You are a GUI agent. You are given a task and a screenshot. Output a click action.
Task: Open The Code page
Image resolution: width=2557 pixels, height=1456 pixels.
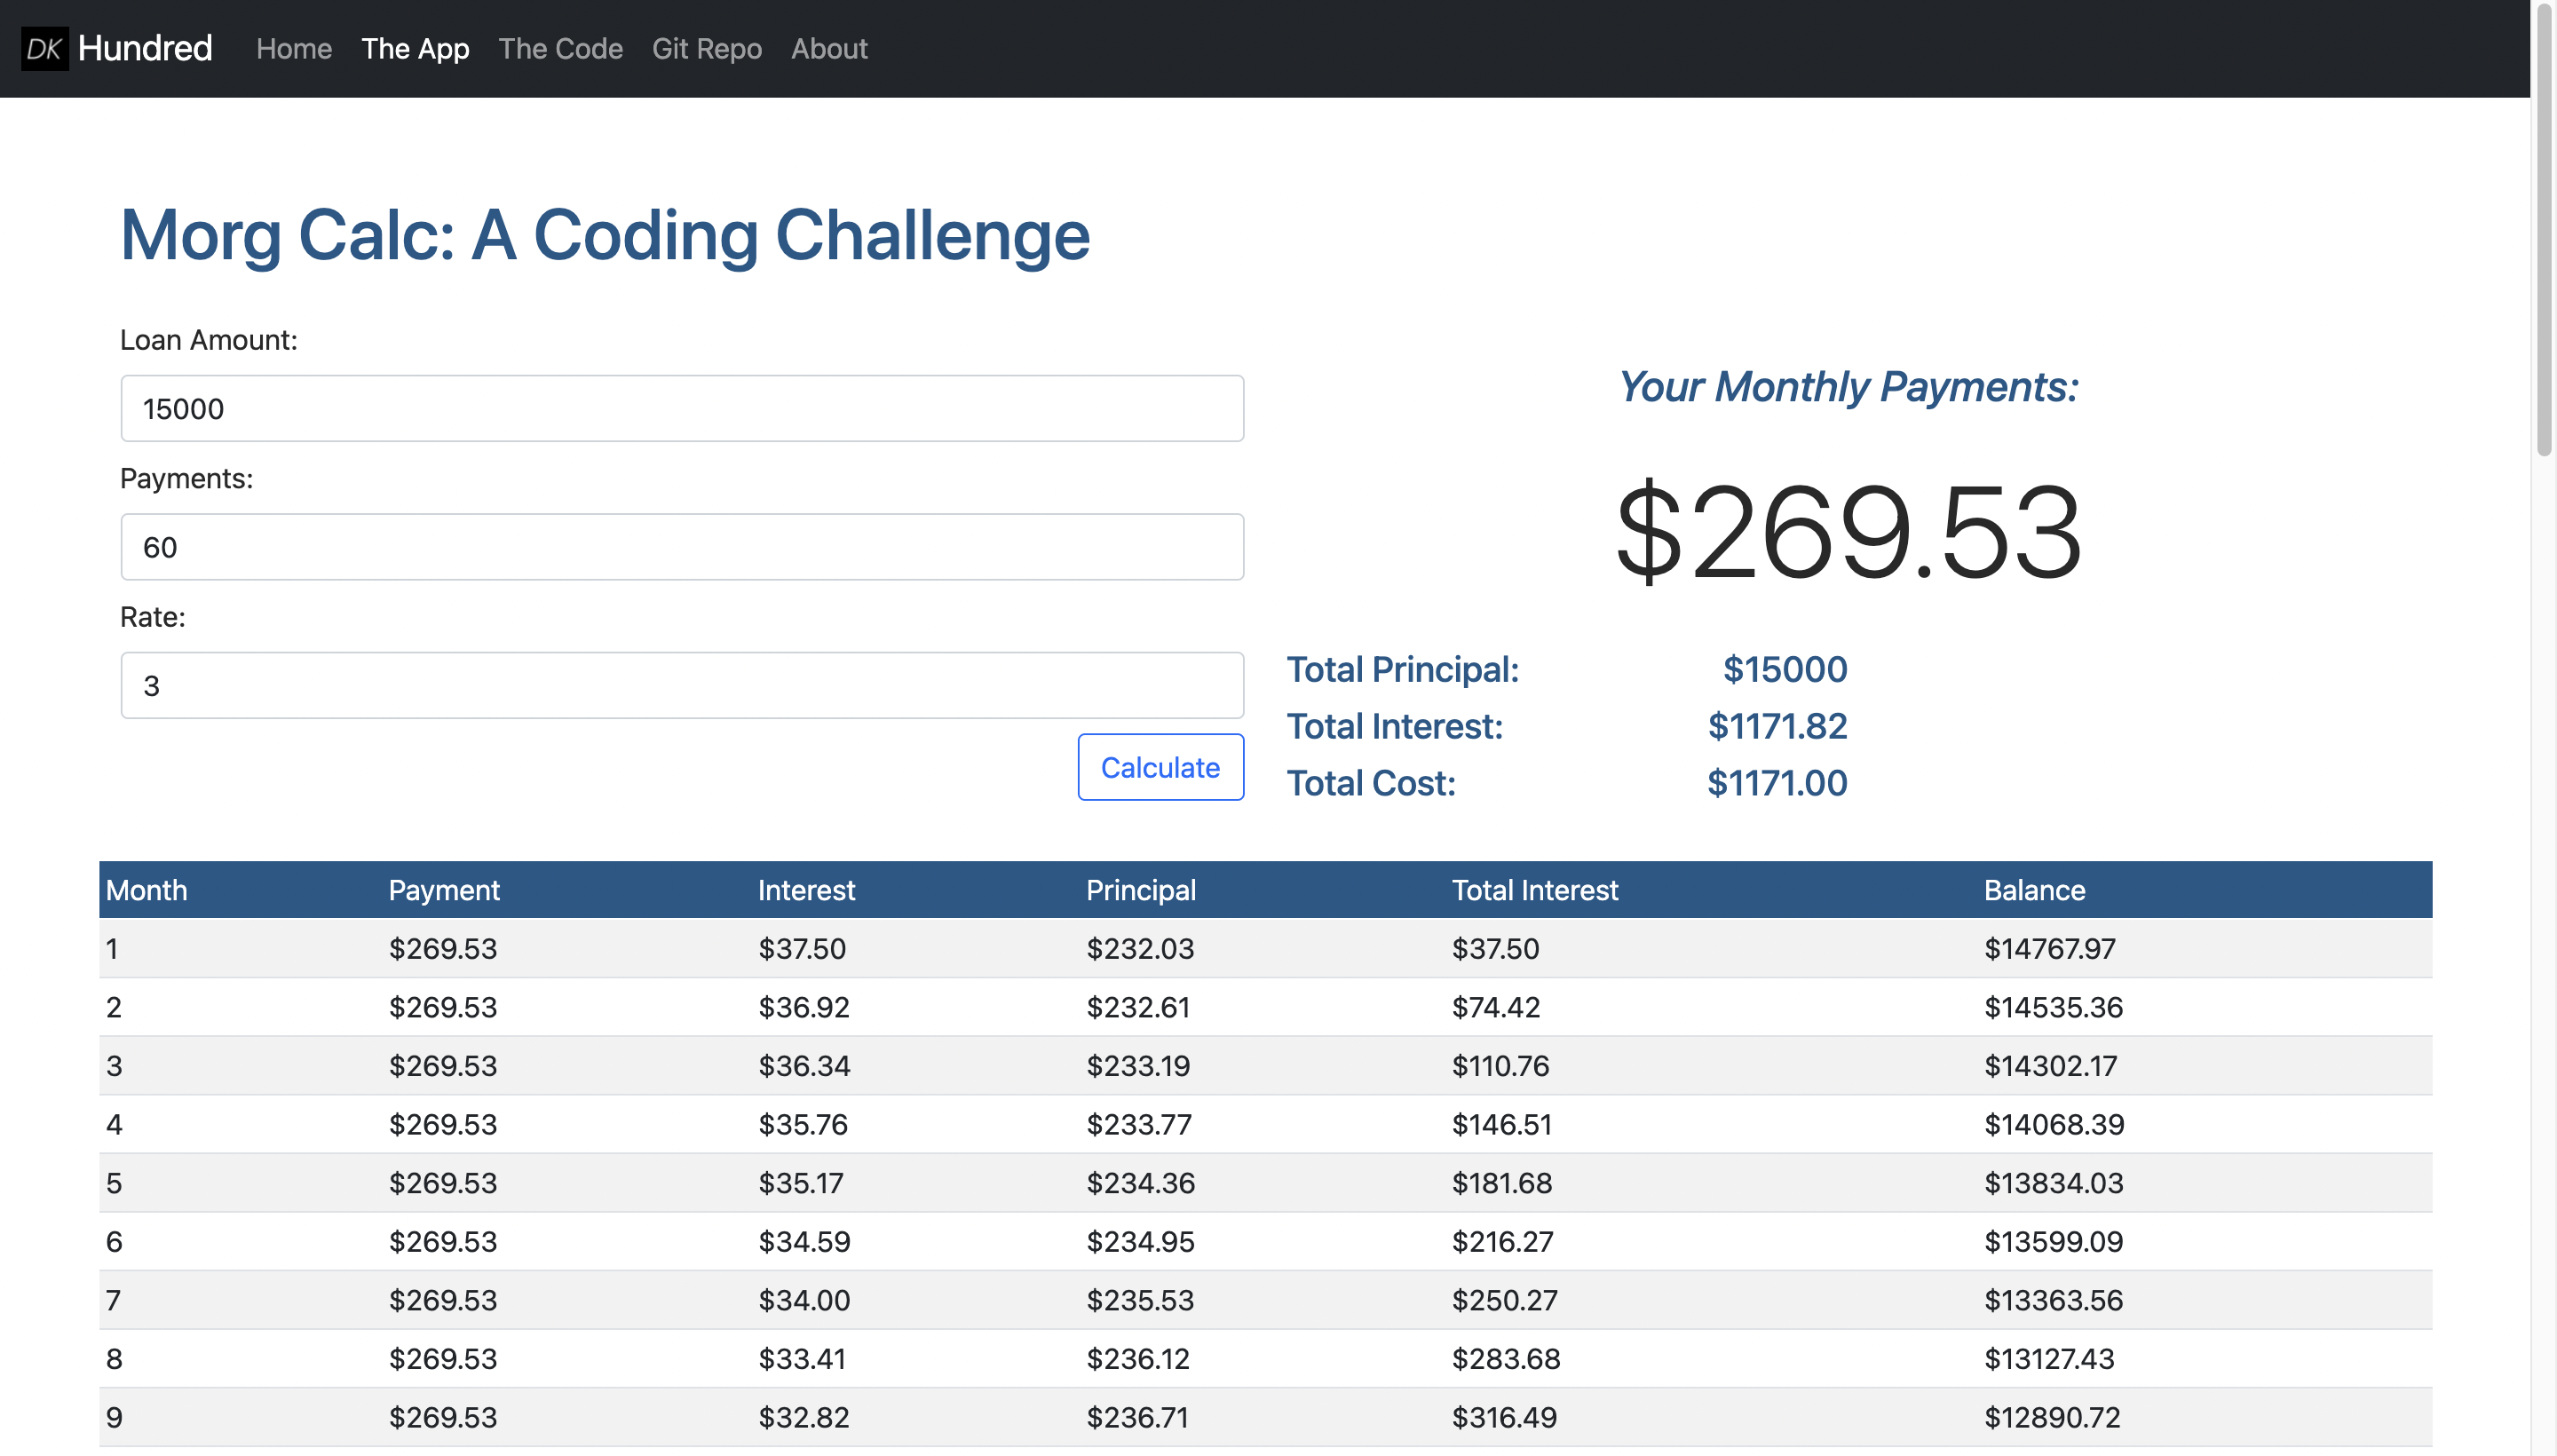pyautogui.click(x=560, y=48)
